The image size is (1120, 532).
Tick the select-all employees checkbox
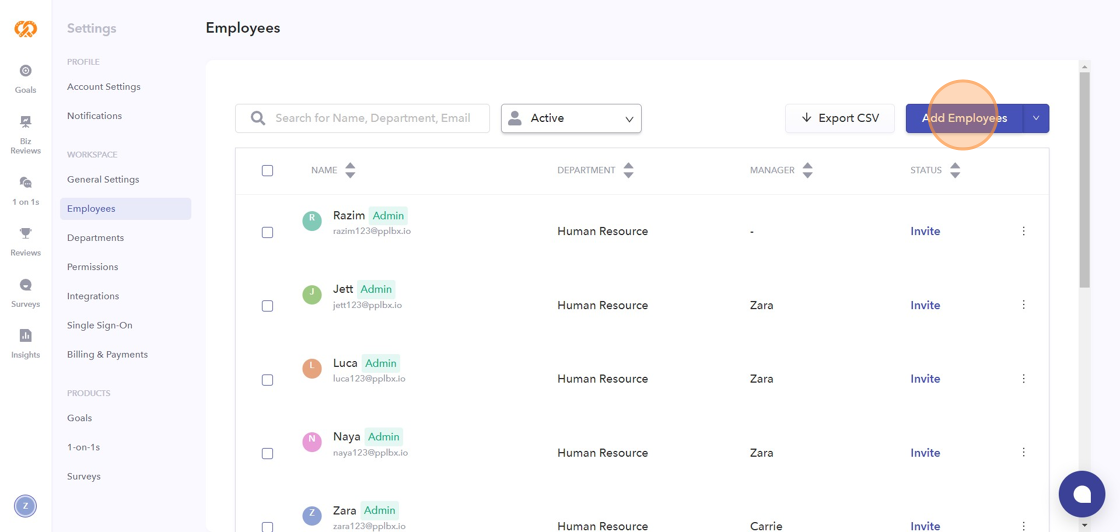click(x=267, y=170)
